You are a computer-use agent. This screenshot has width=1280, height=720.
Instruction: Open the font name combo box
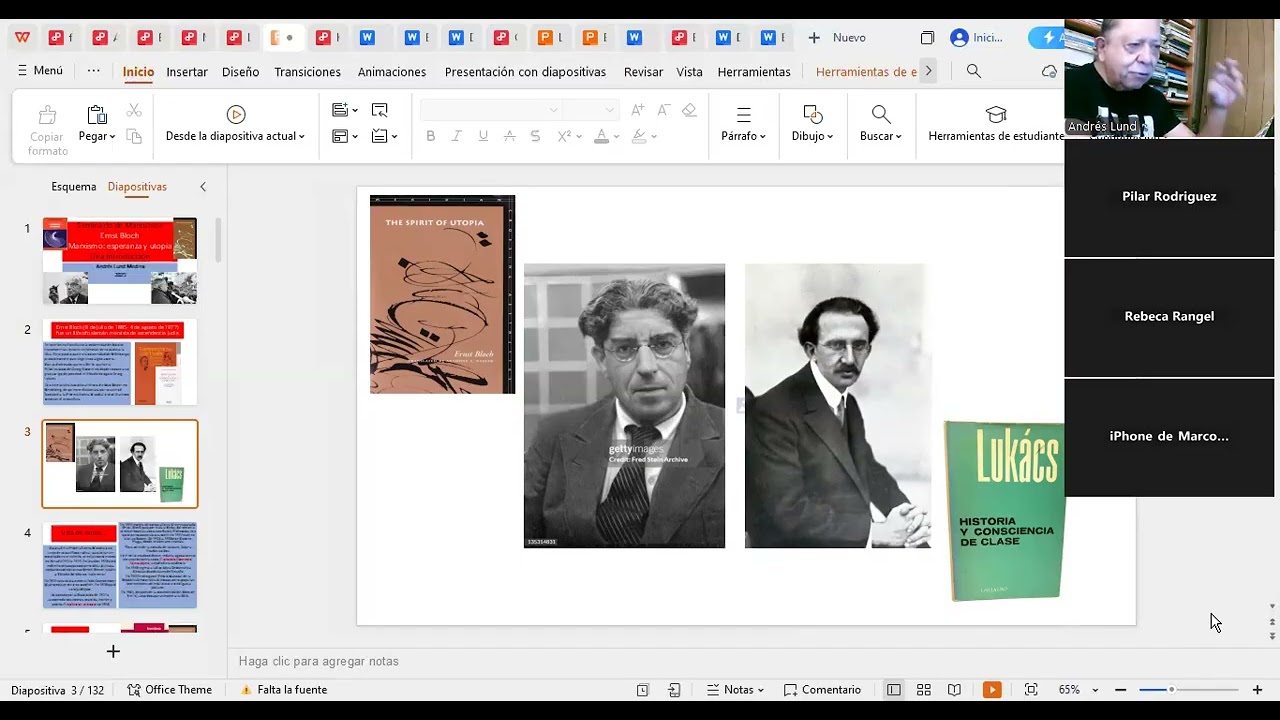(491, 110)
